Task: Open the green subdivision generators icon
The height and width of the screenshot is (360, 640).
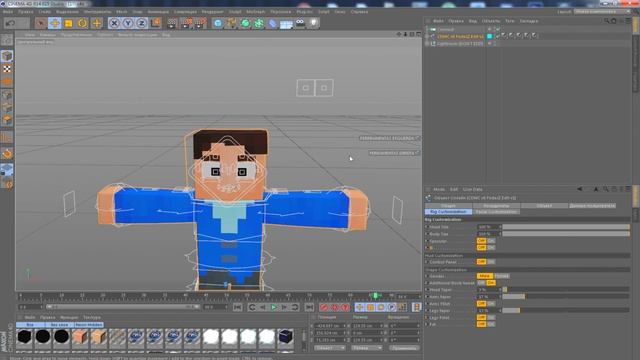Action: (x=245, y=23)
